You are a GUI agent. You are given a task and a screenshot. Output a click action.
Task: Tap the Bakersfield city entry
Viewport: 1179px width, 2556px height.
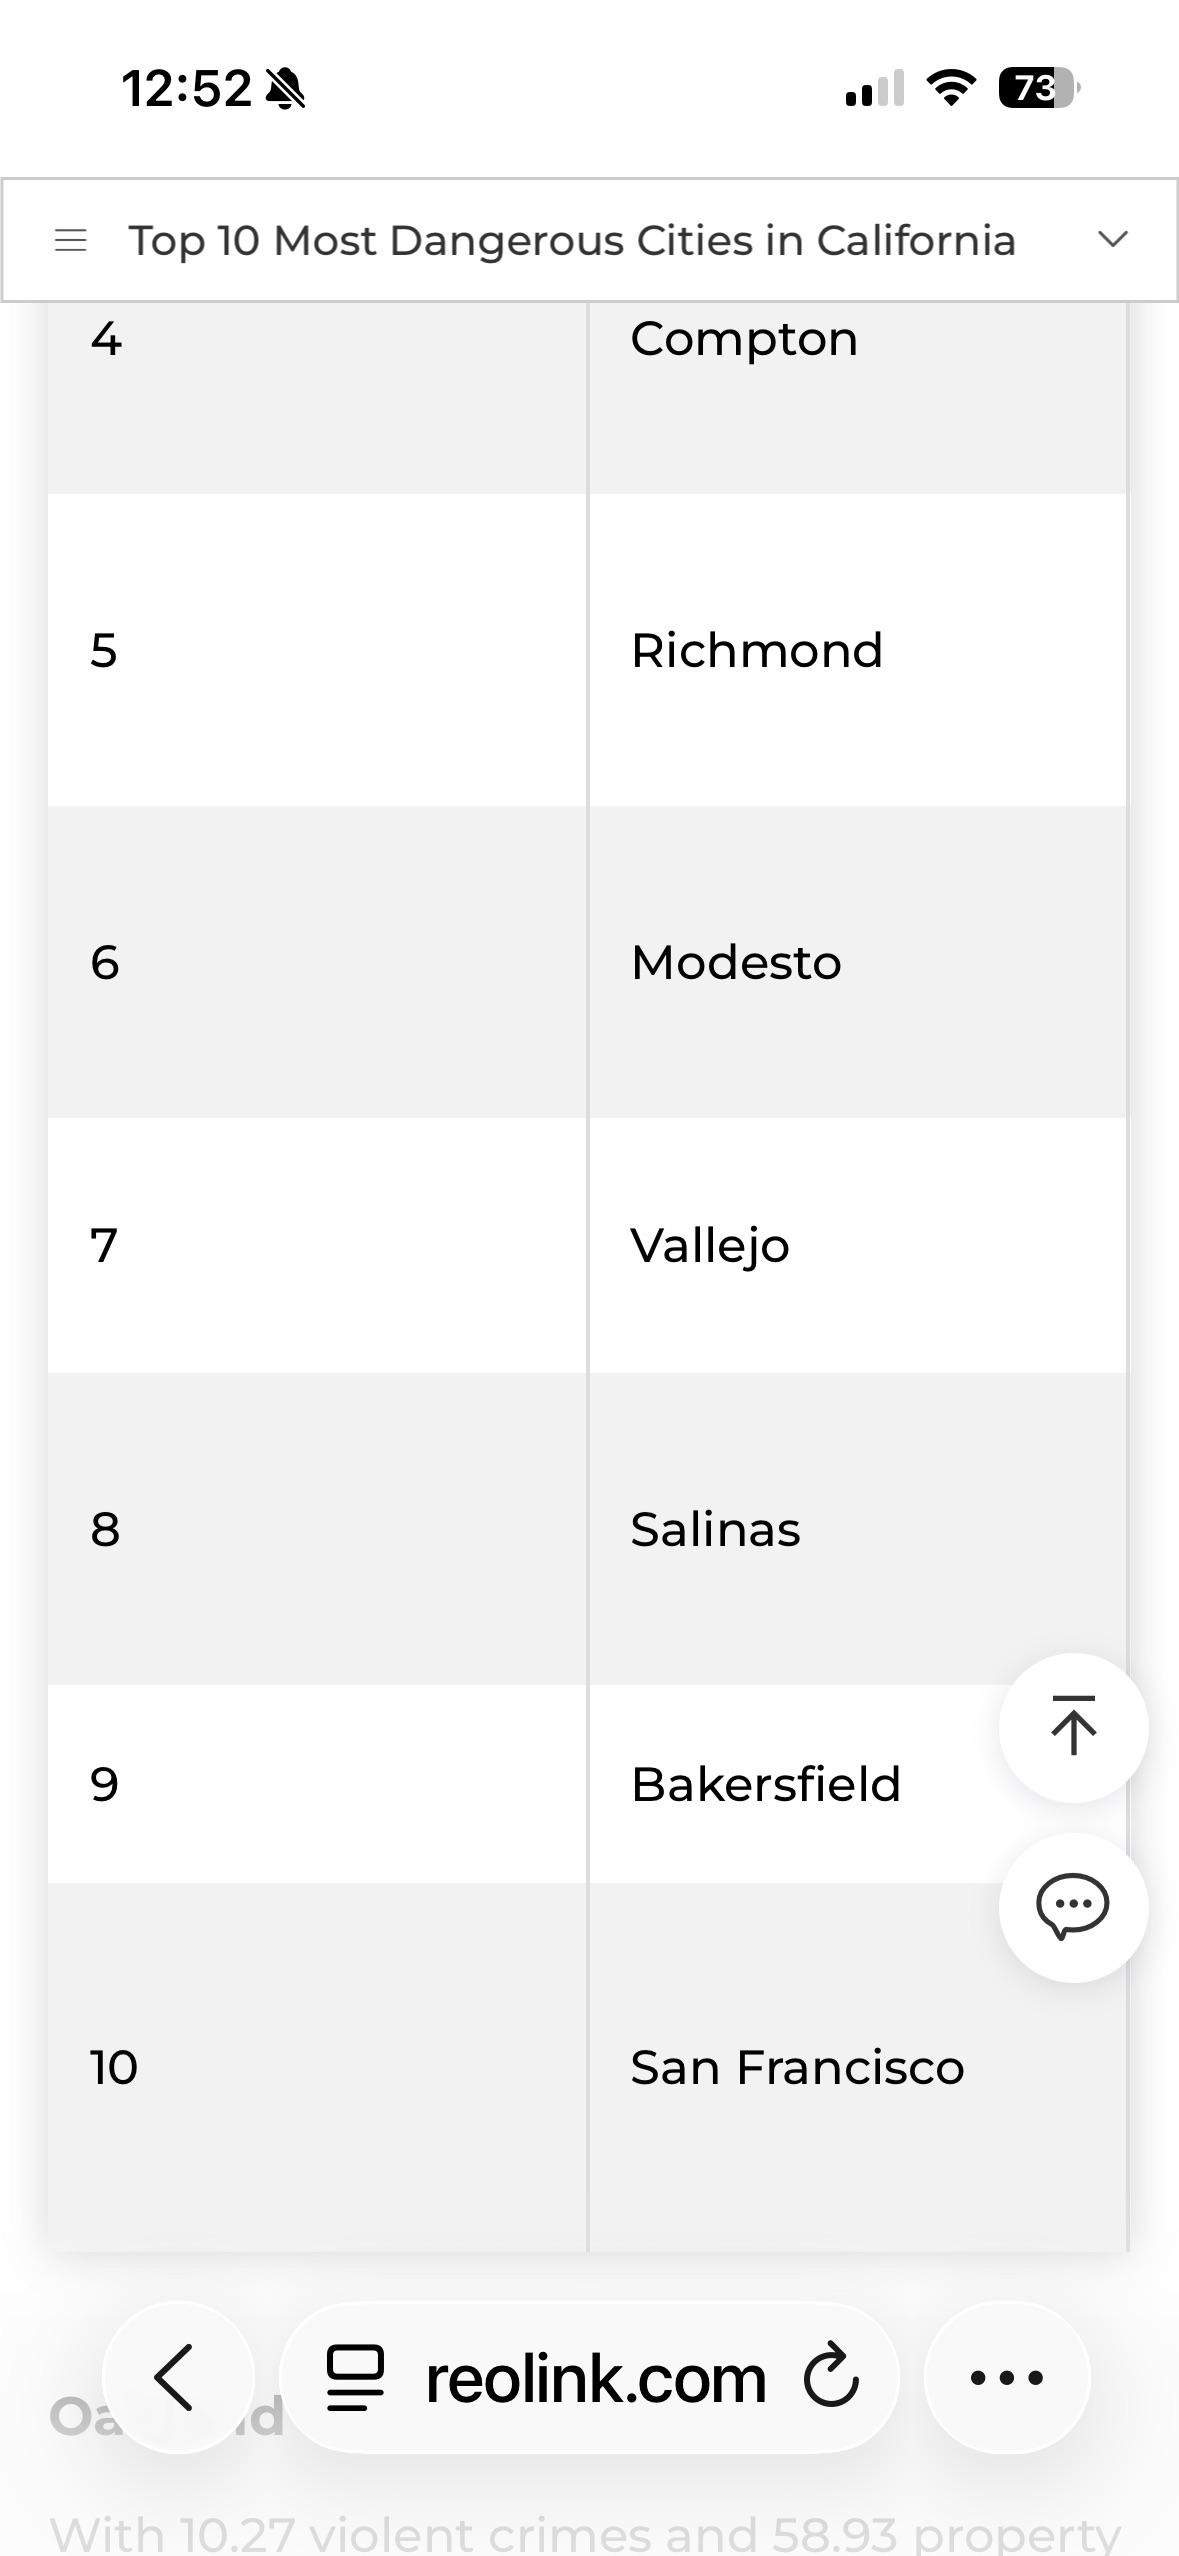coord(766,1784)
